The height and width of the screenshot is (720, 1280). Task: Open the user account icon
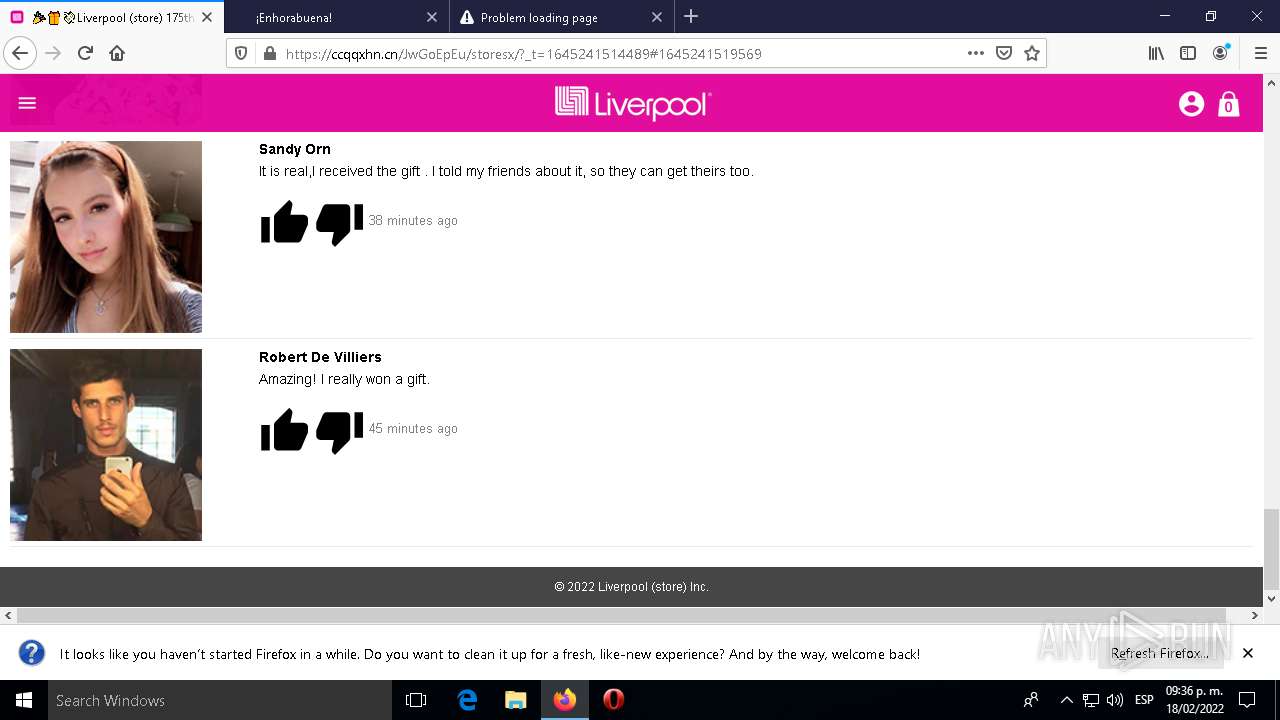click(1191, 103)
